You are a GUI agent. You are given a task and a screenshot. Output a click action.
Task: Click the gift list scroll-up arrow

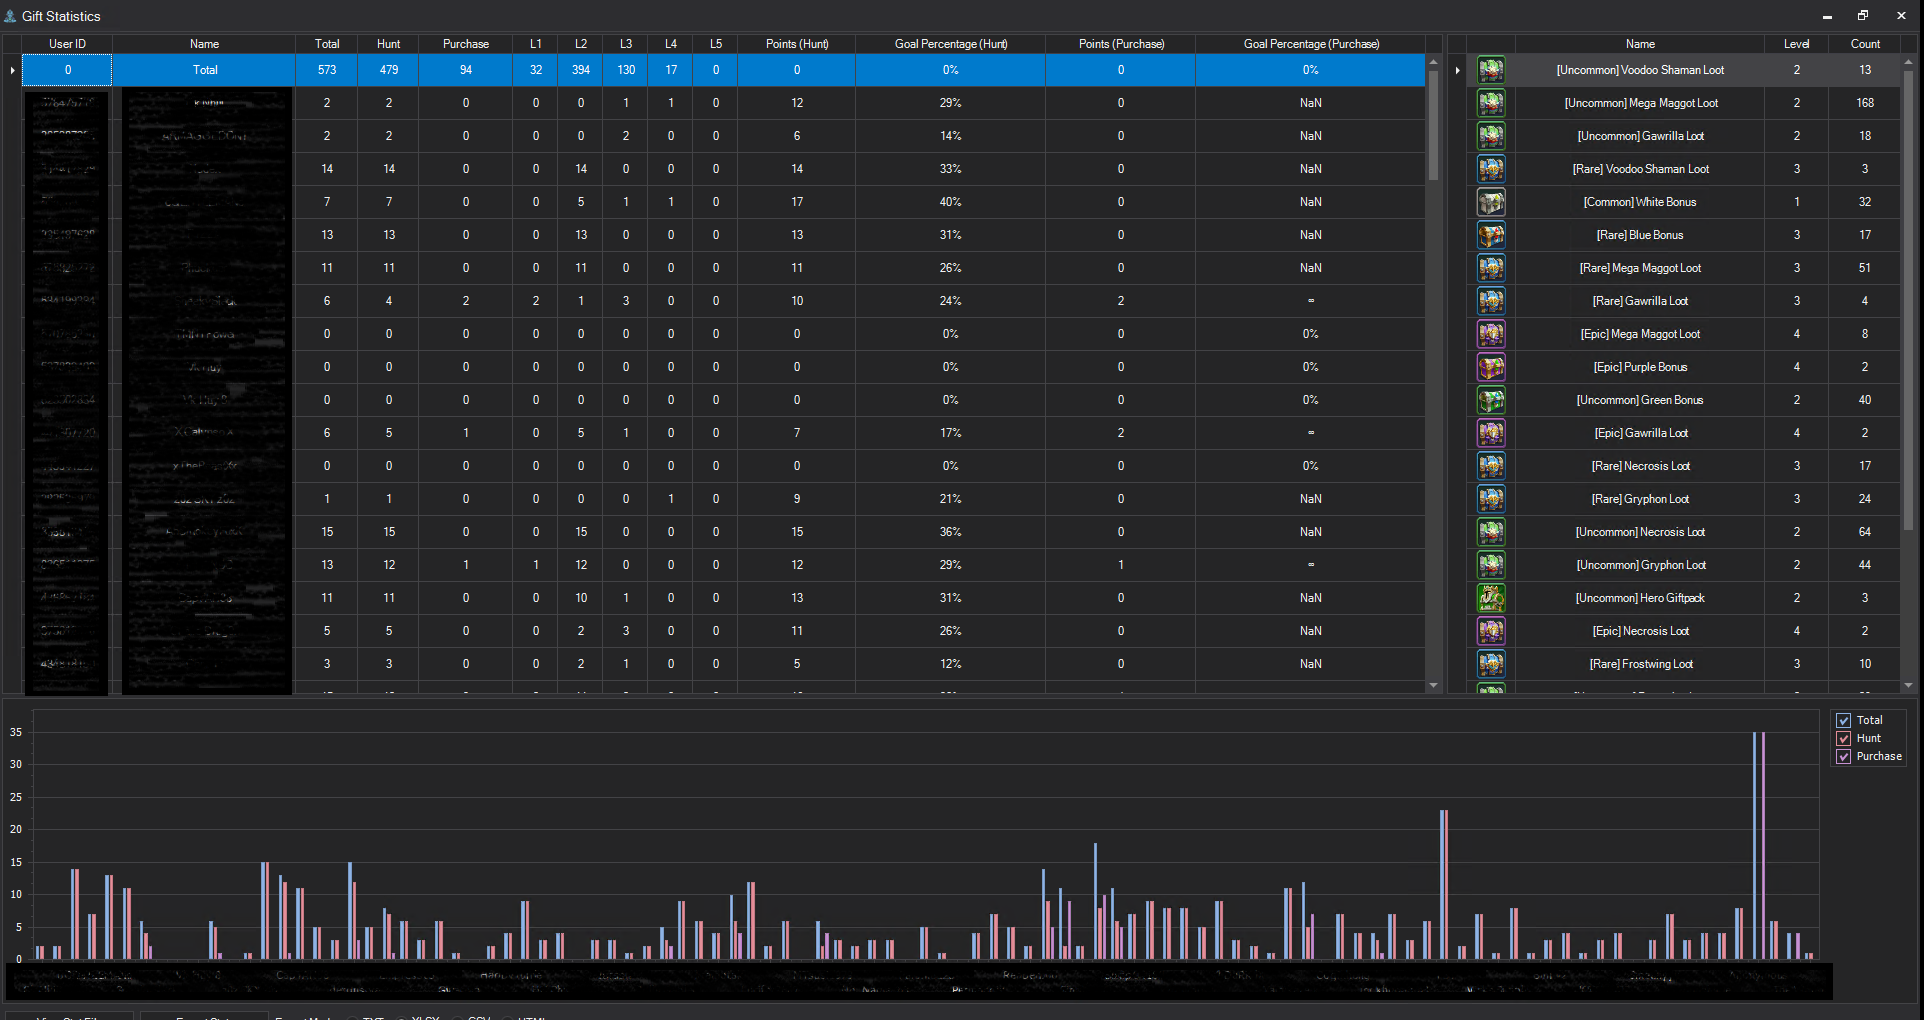pyautogui.click(x=1908, y=62)
